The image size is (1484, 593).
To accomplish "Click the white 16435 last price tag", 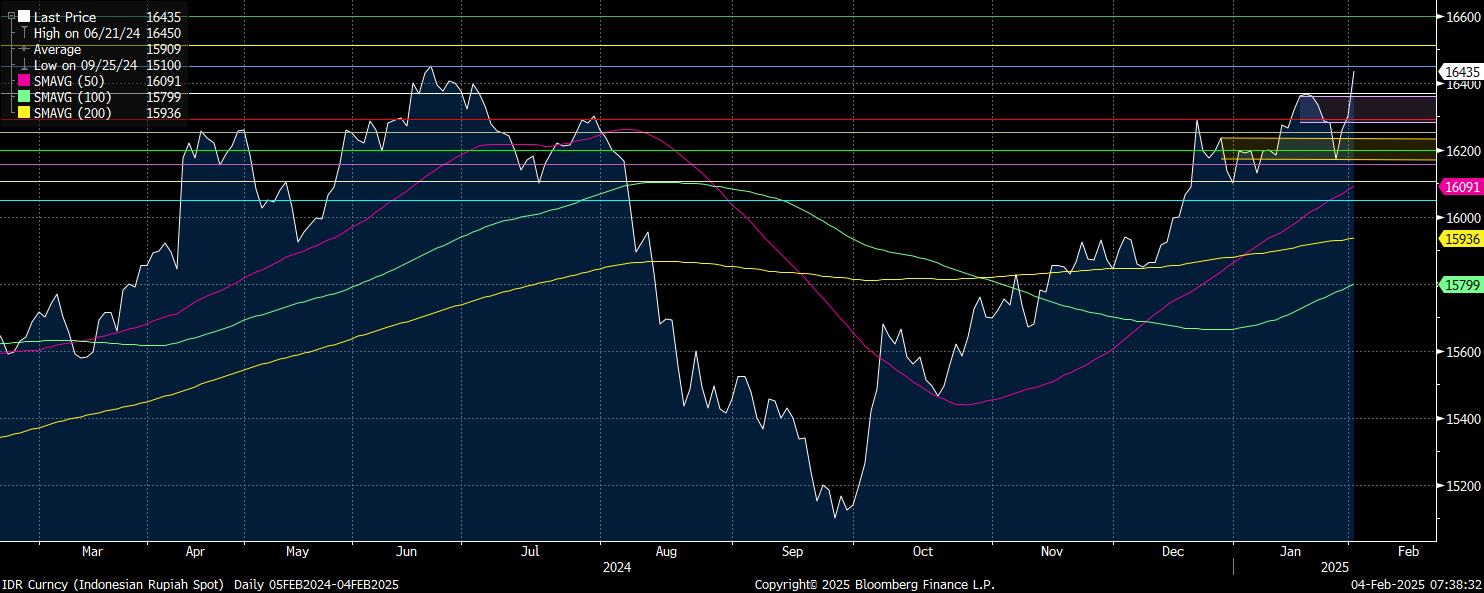I will click(x=1462, y=72).
